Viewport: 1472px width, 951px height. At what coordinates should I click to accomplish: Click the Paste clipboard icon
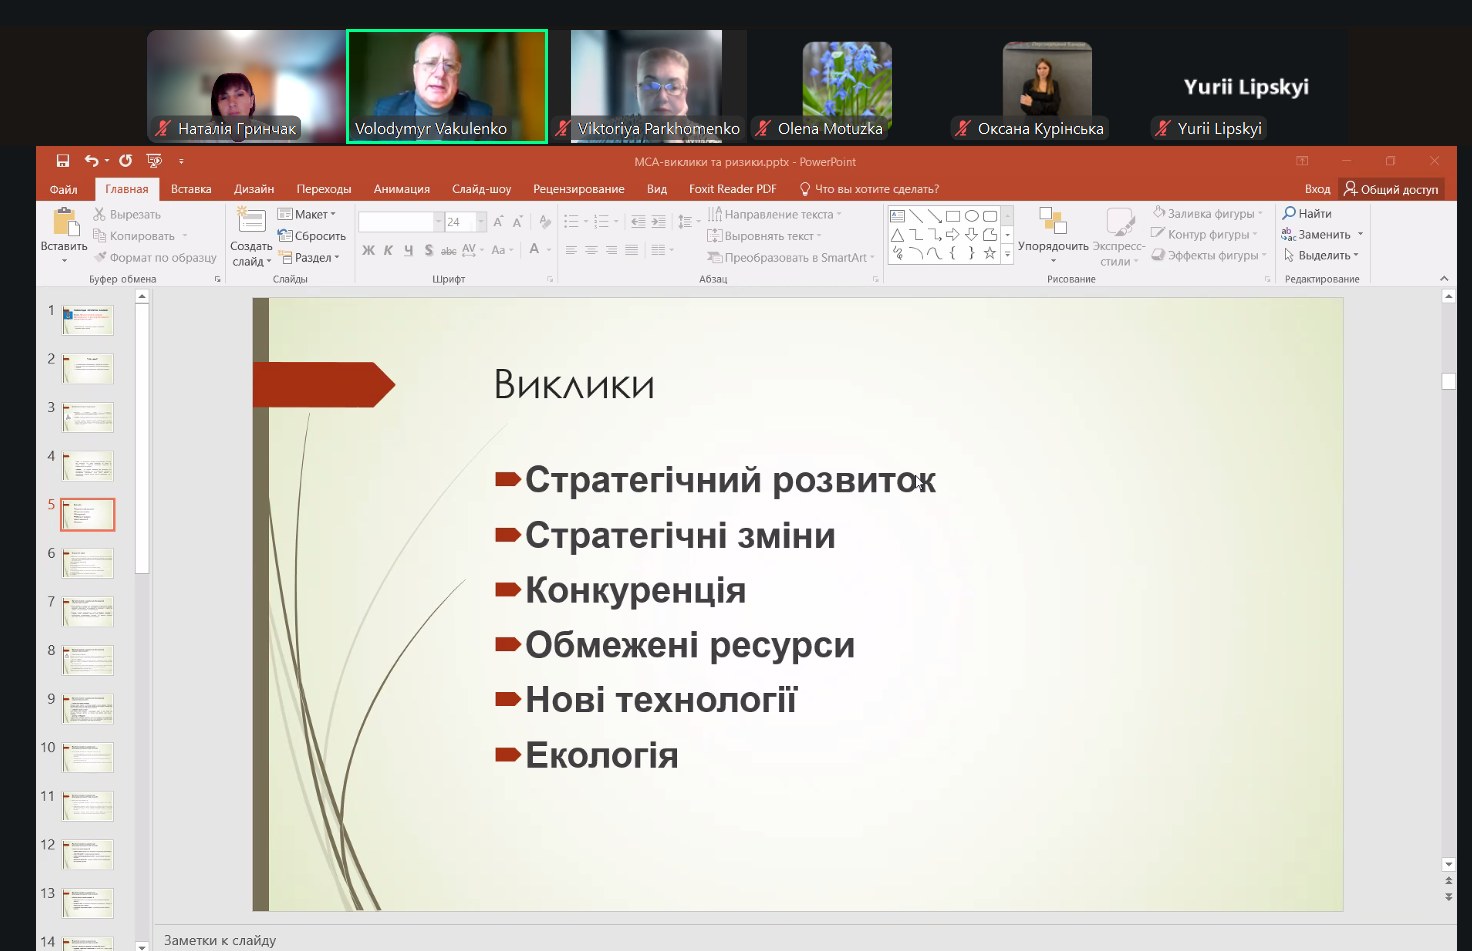(64, 222)
